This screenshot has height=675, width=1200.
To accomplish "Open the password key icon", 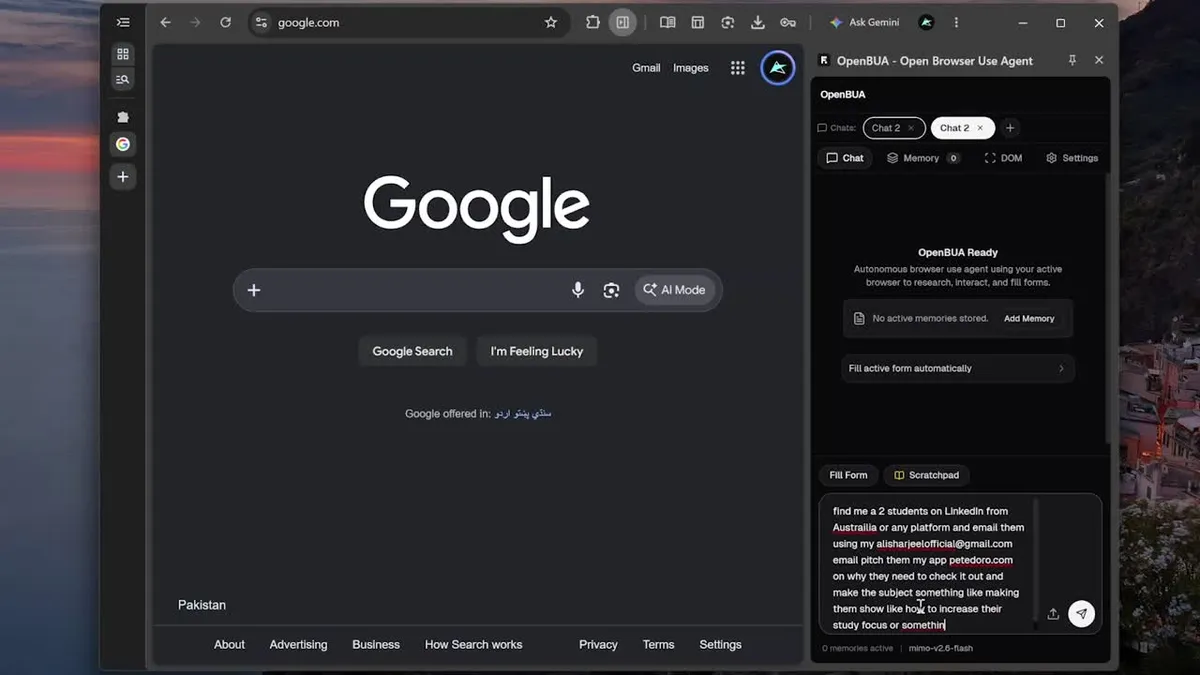I will click(x=788, y=22).
